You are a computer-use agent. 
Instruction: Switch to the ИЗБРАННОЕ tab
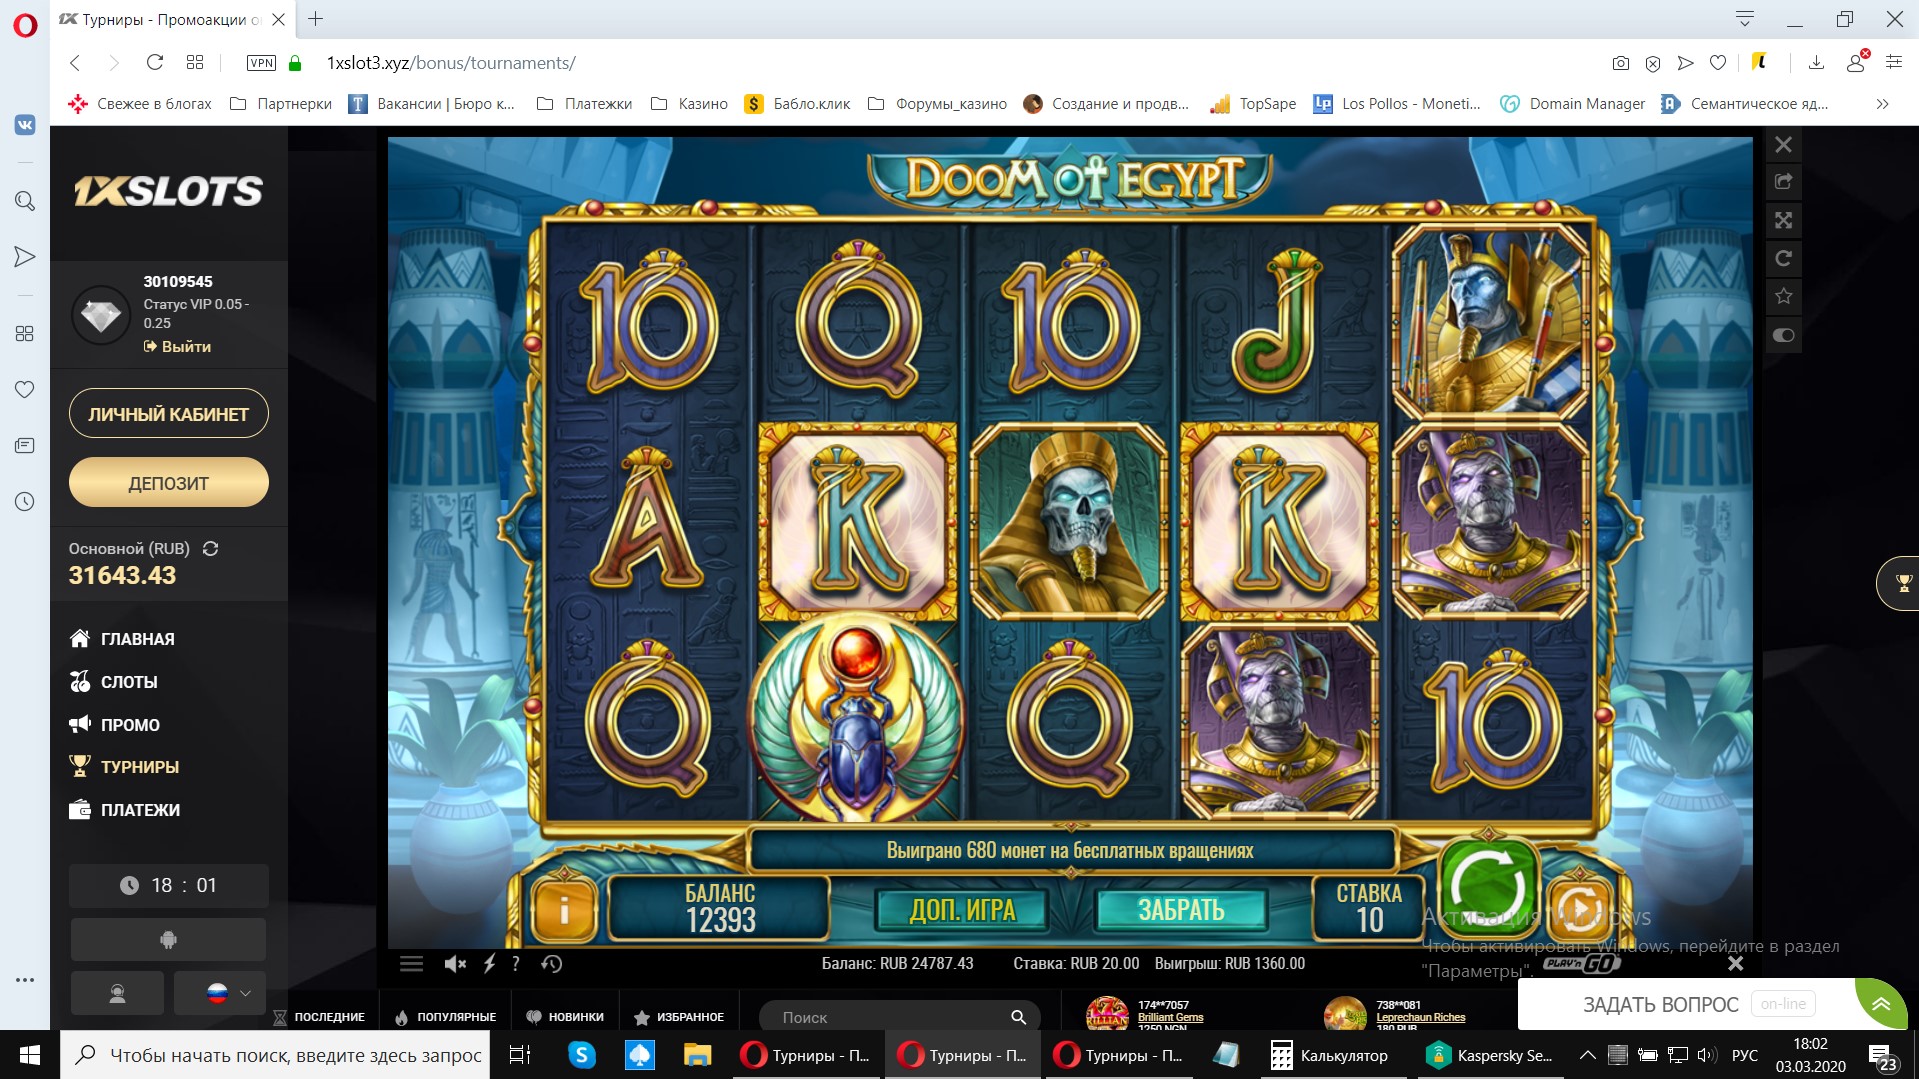679,1017
